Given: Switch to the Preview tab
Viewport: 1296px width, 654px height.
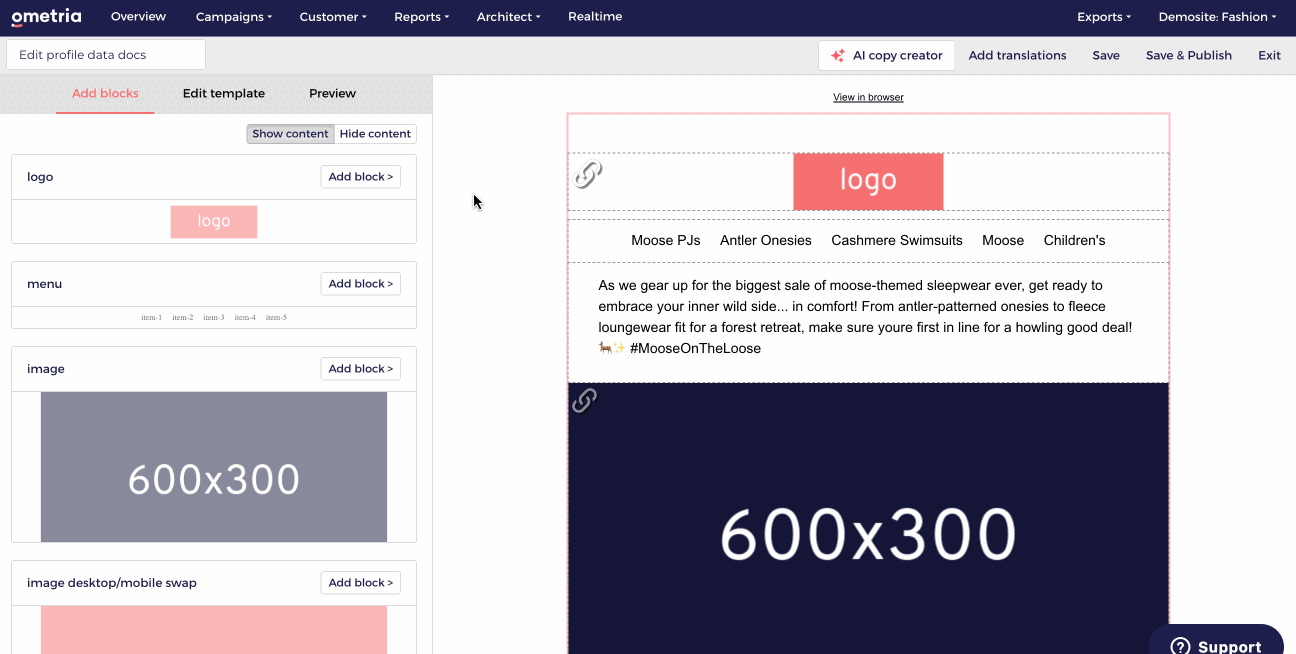Looking at the screenshot, I should 332,93.
